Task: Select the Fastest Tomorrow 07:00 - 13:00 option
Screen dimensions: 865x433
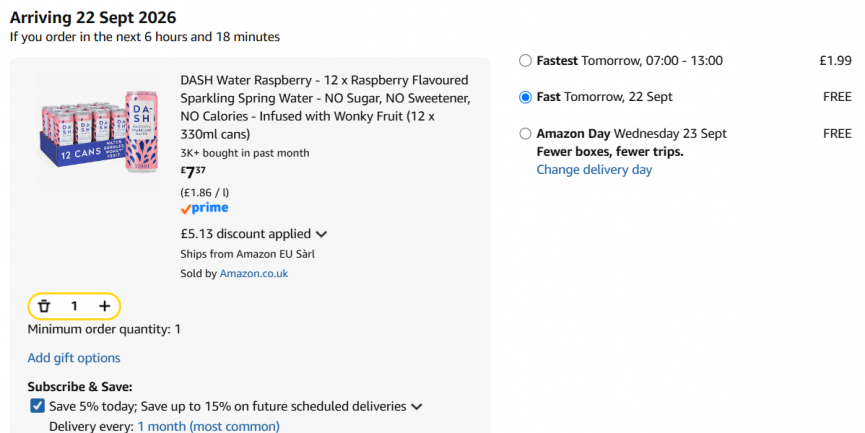Action: coord(525,61)
